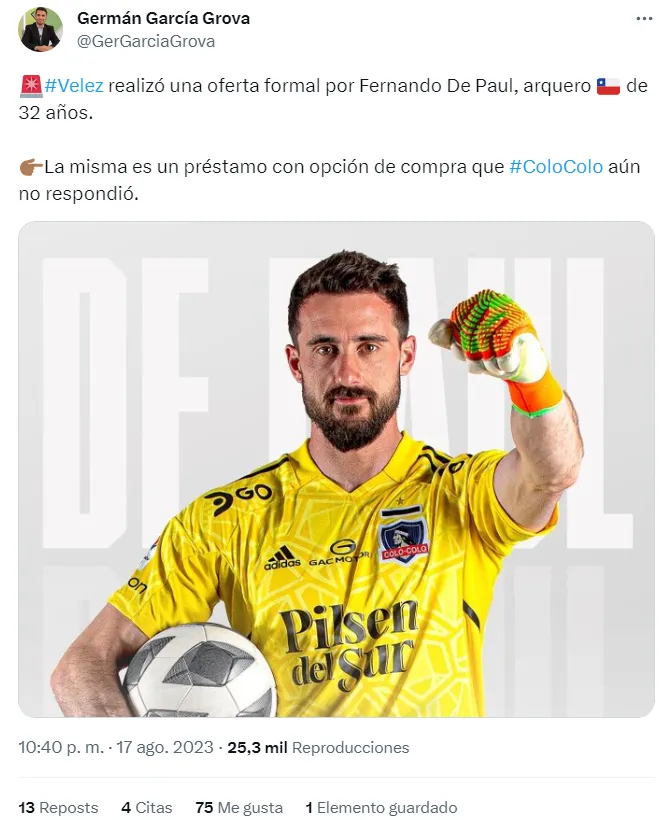Show the 4 Citas list
Screen dimensions: 665x820
tap(146, 807)
